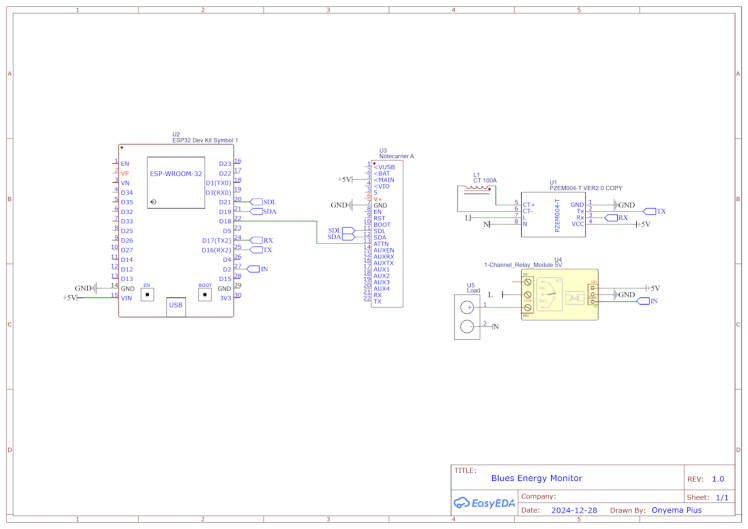748x529 pixels.
Task: Select the SDA net flag at the Notecarrier SDA pin
Action: (342, 237)
